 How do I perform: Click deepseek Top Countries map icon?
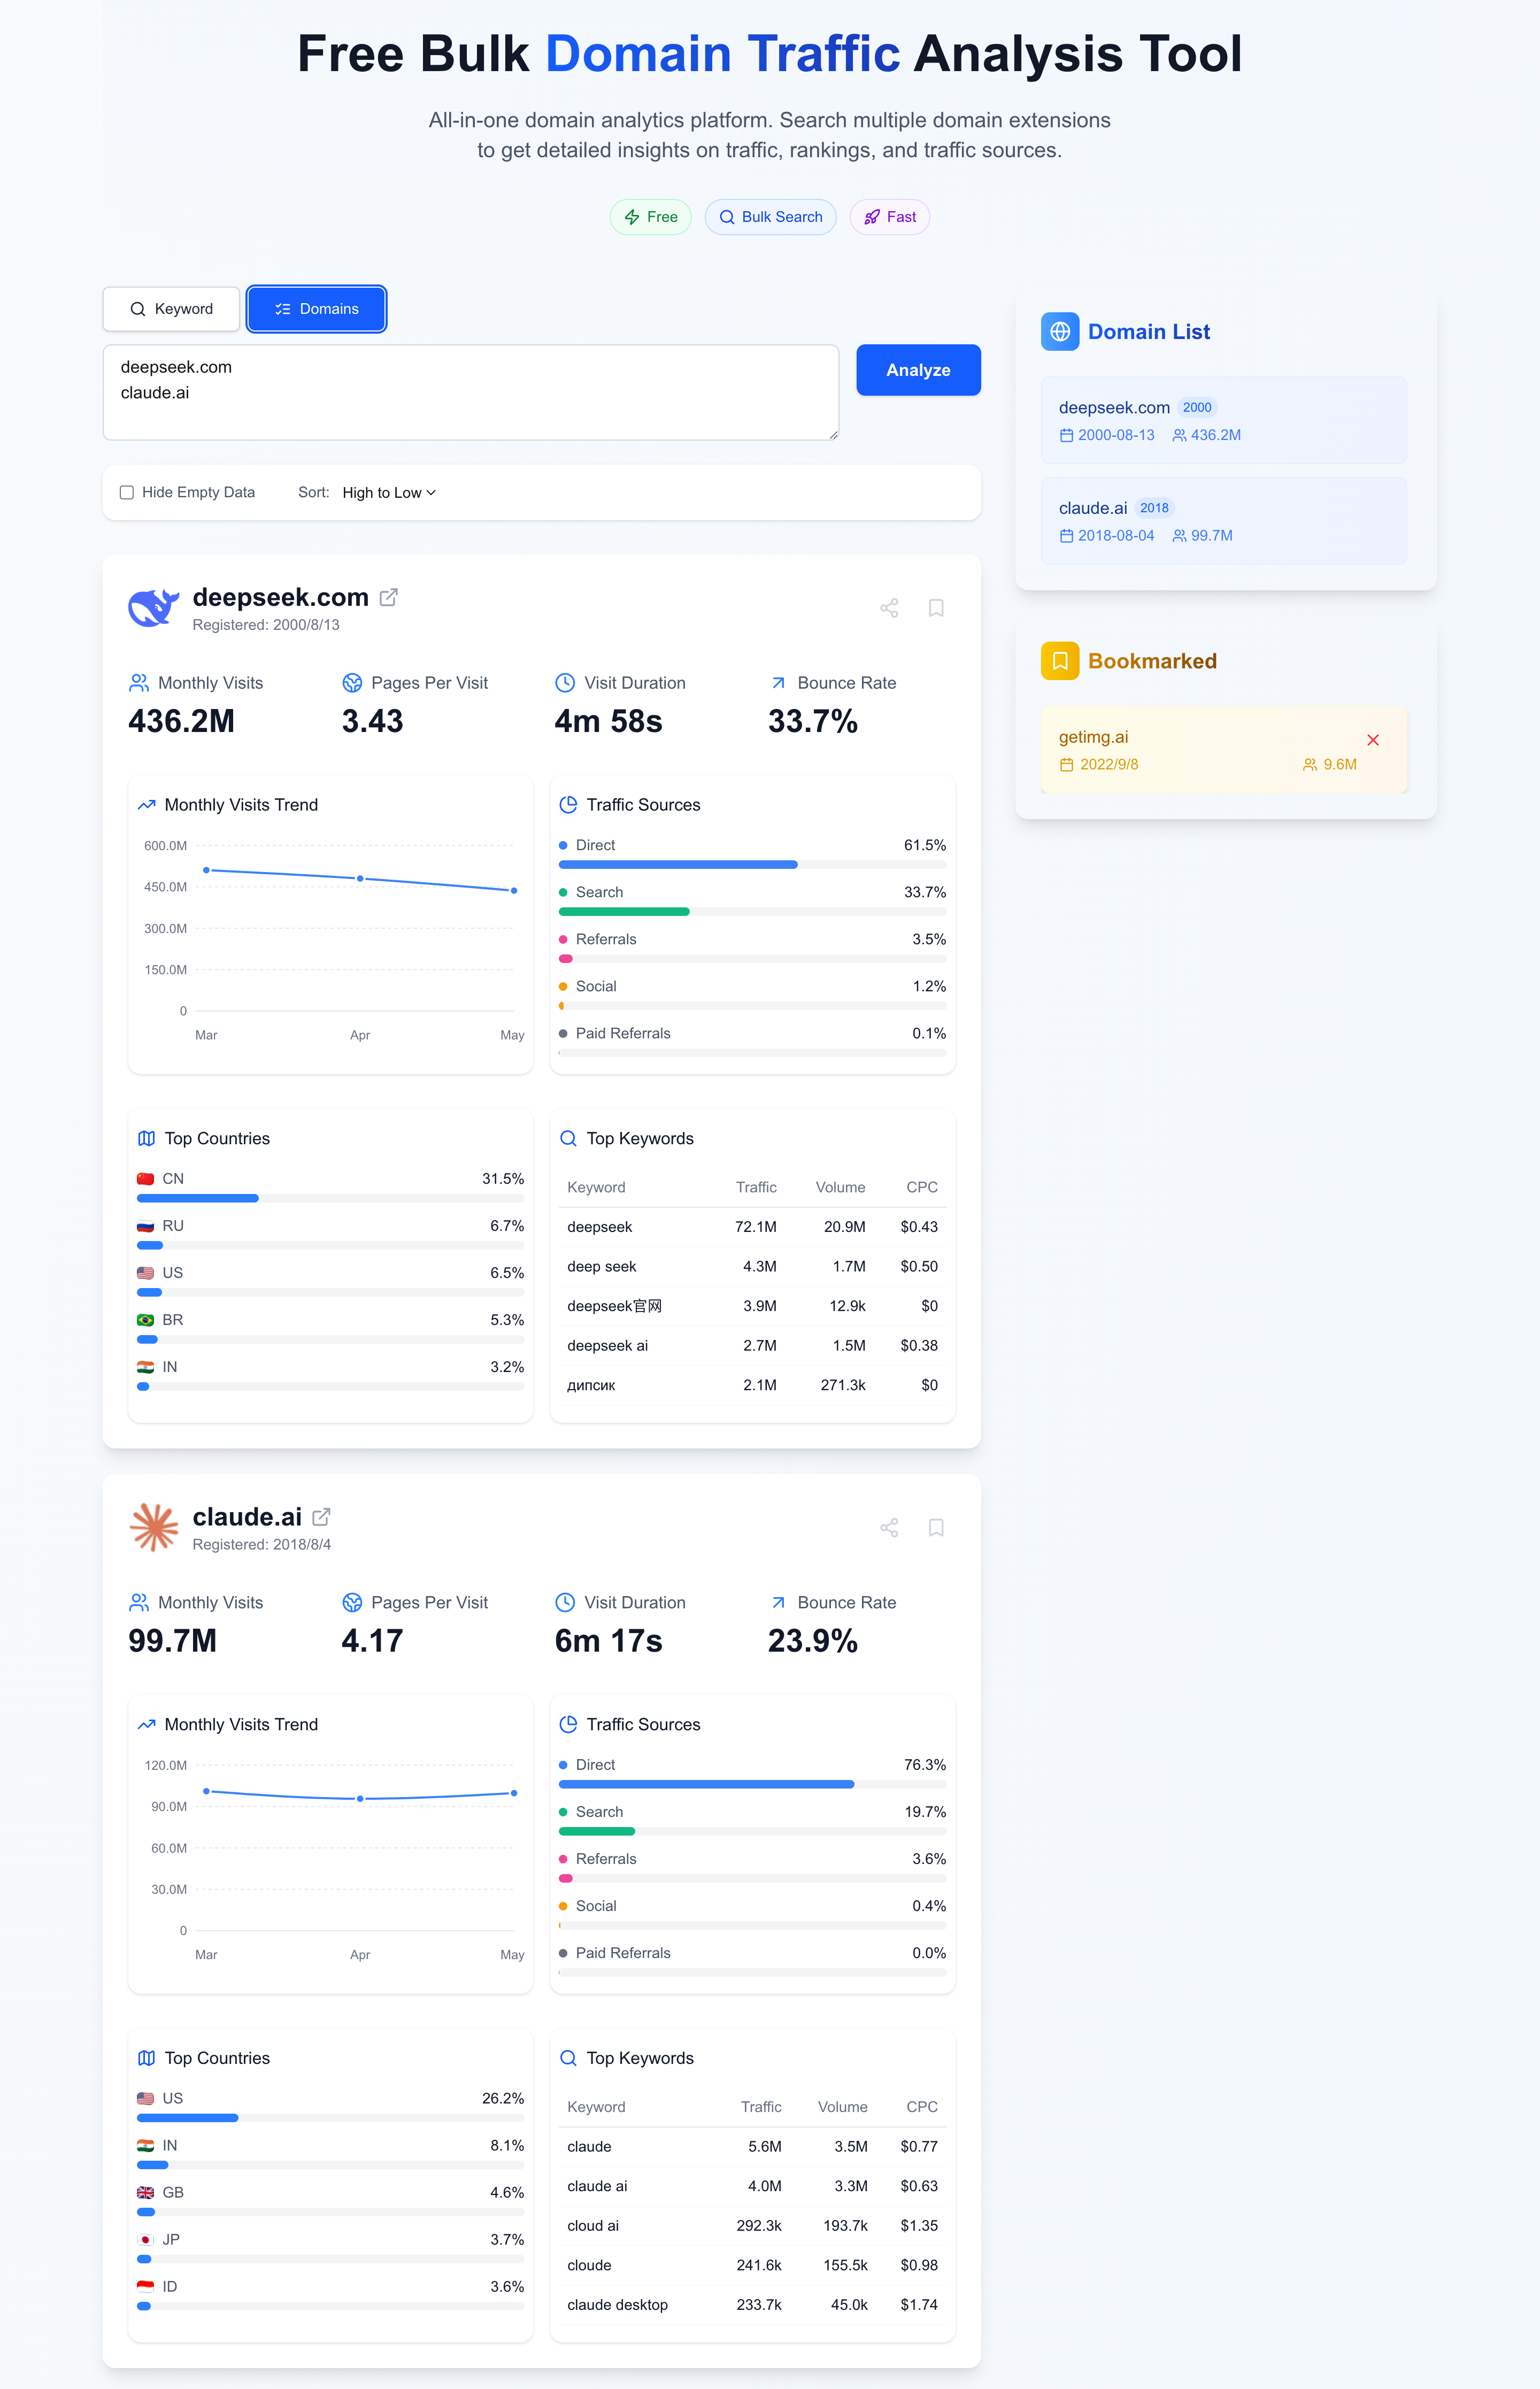[147, 1139]
